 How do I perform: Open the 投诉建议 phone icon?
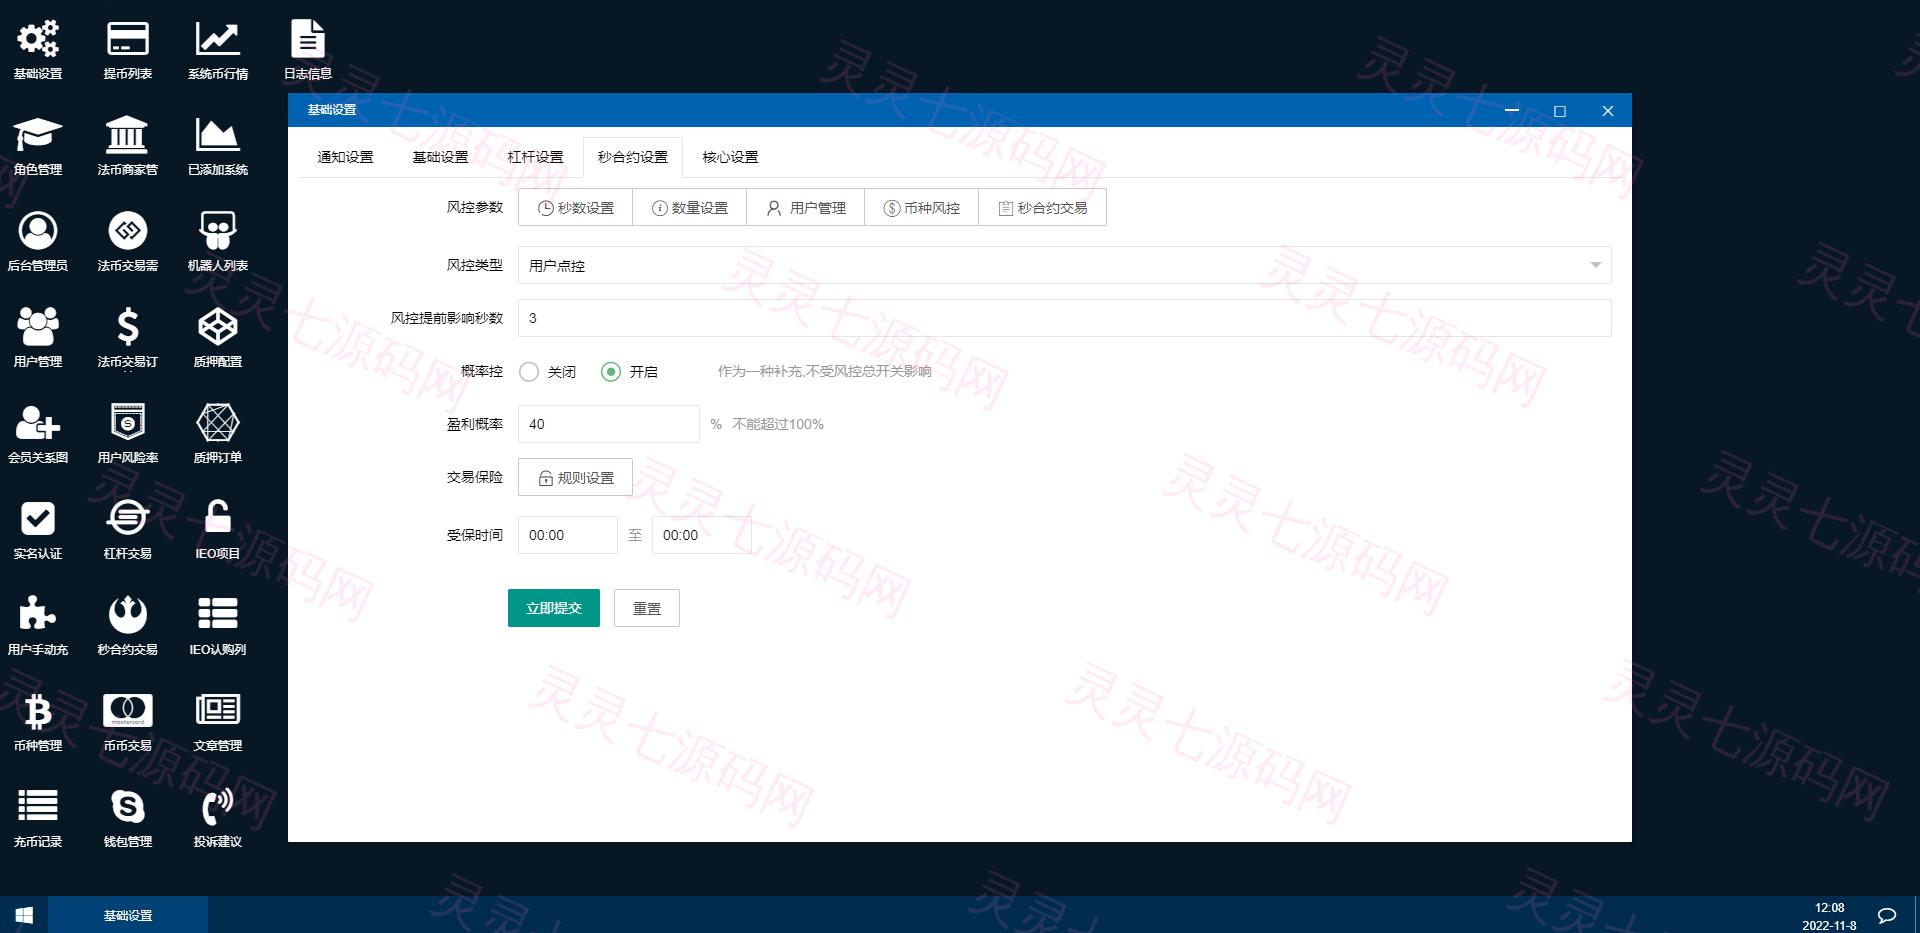click(x=218, y=807)
